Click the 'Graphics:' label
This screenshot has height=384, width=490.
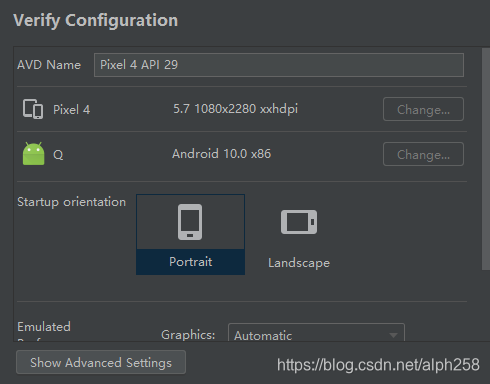188,335
